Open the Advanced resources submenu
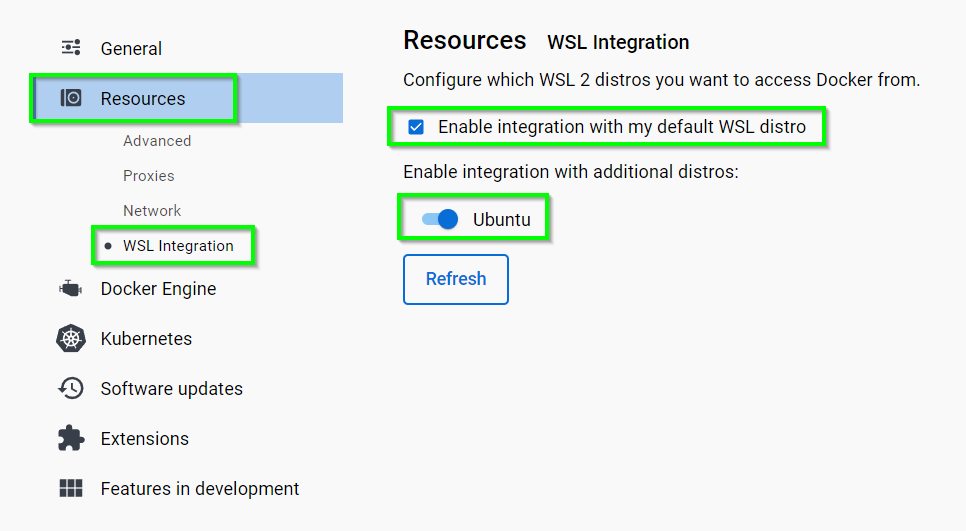The height and width of the screenshot is (531, 966). pyautogui.click(x=157, y=141)
